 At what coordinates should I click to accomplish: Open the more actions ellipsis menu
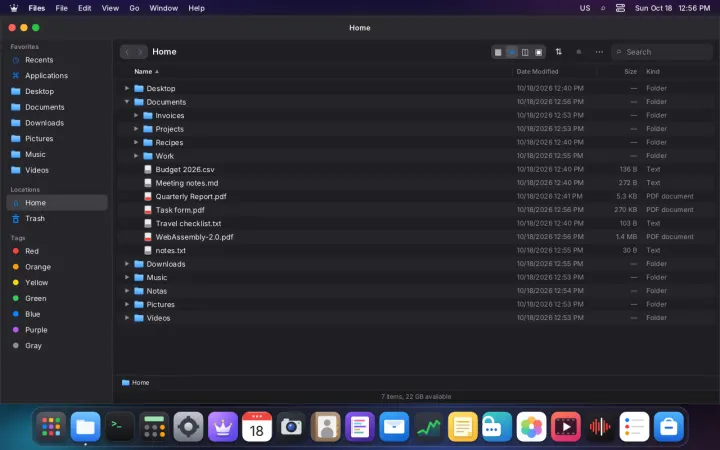599,52
